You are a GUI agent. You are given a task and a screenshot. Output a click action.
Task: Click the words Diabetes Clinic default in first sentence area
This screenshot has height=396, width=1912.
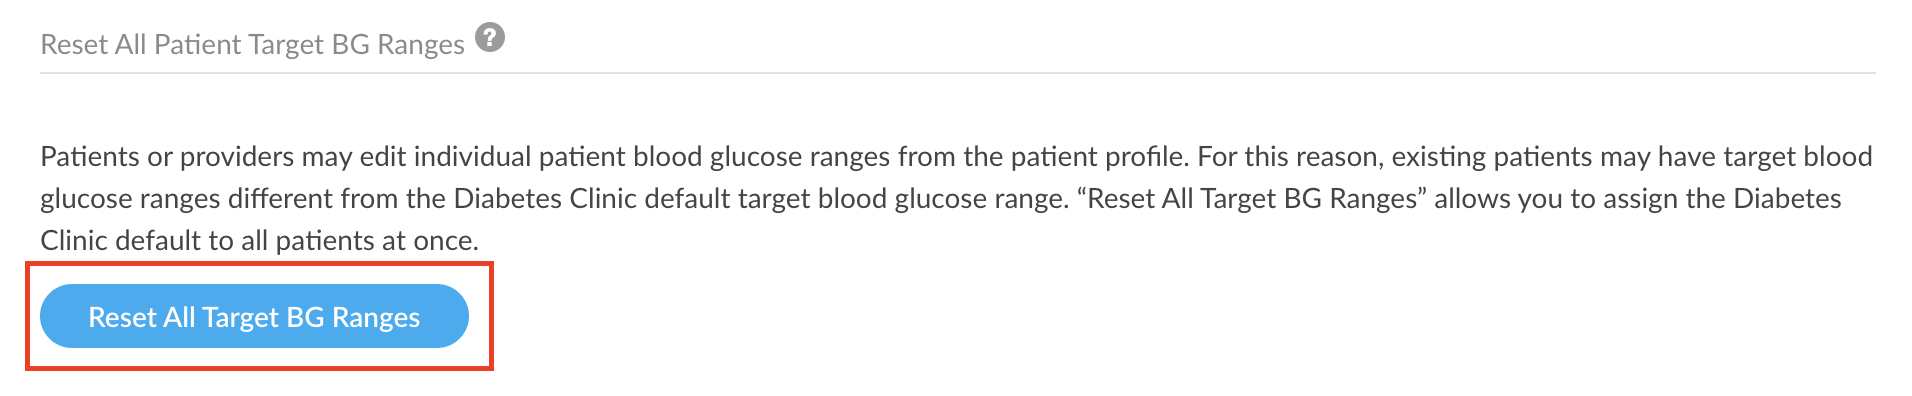[596, 198]
